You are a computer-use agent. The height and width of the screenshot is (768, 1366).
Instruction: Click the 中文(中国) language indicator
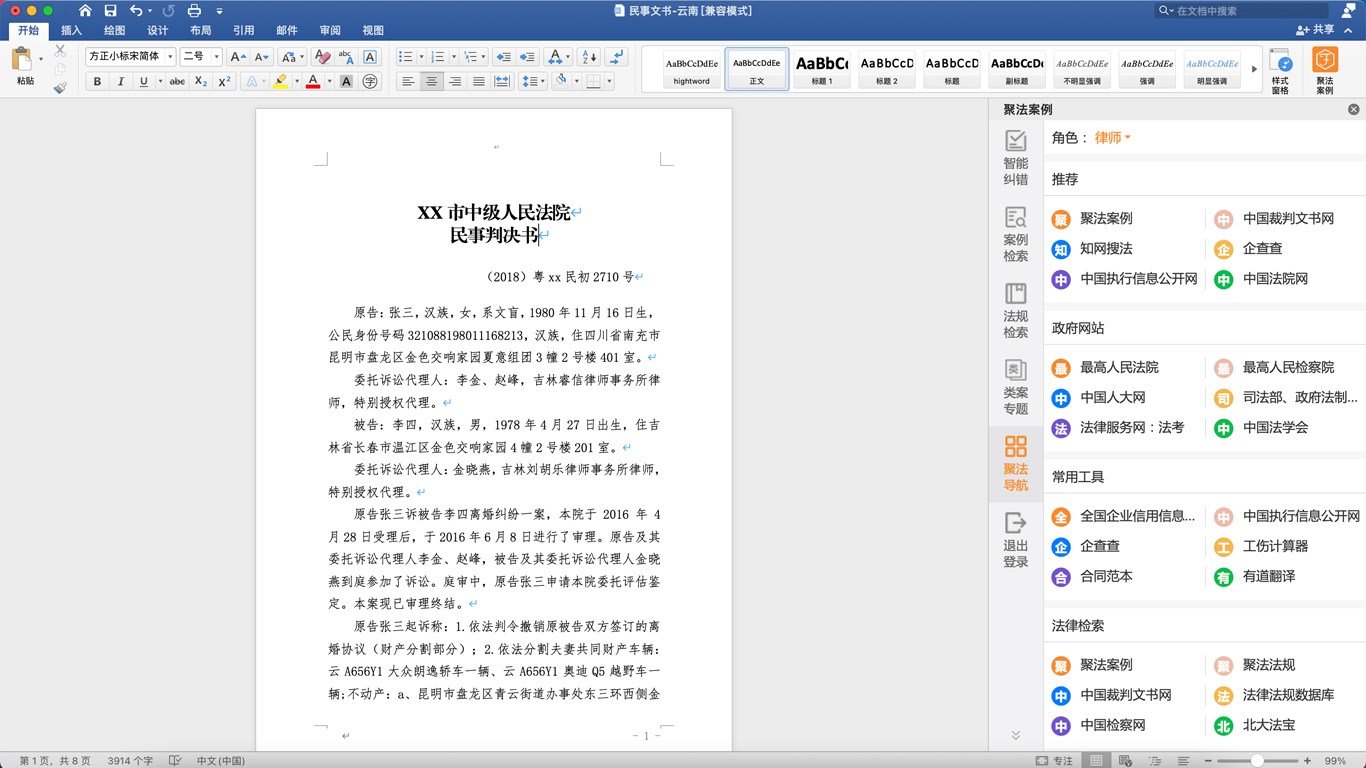point(220,761)
